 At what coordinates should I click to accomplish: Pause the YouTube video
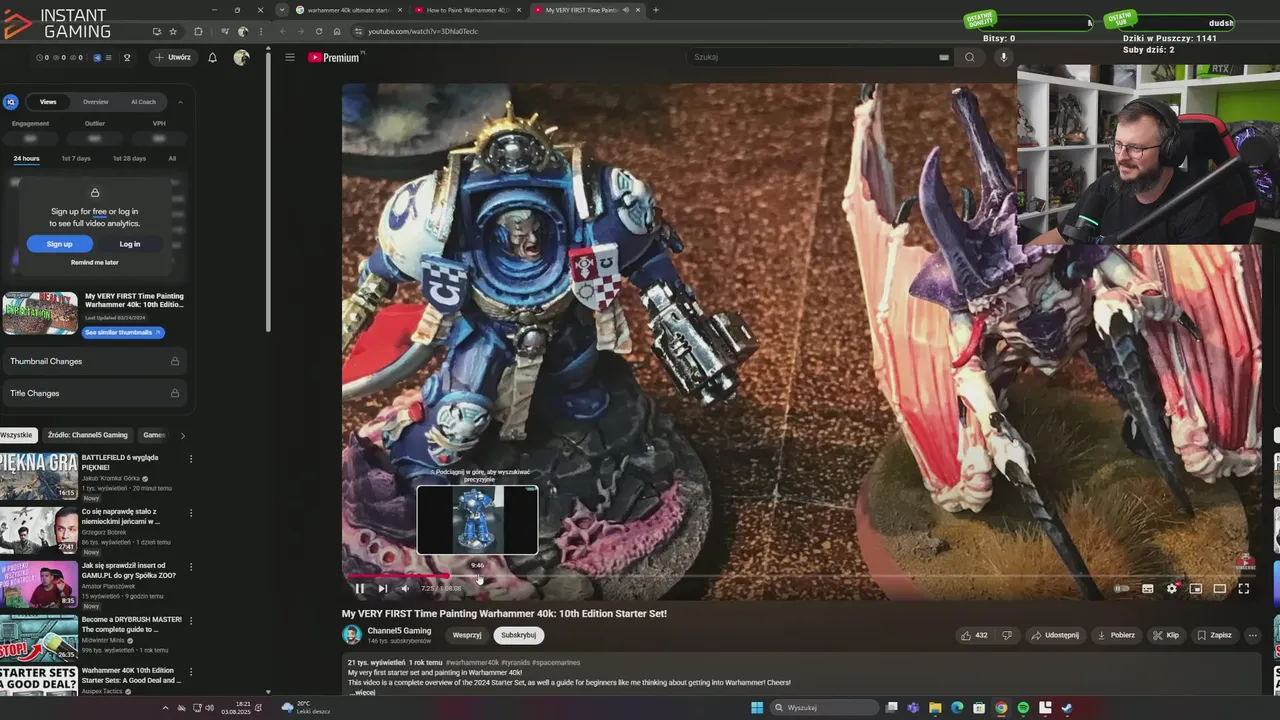[360, 588]
